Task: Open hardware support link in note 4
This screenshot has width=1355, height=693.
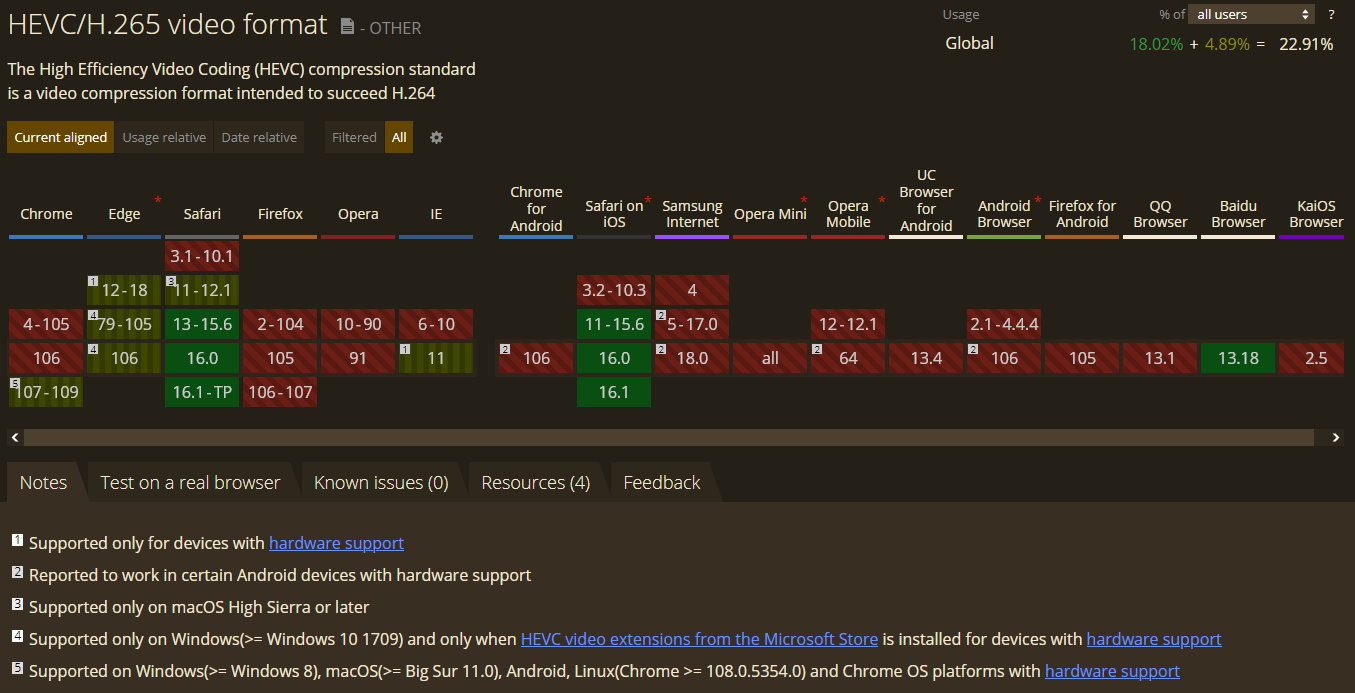Action: 1154,639
